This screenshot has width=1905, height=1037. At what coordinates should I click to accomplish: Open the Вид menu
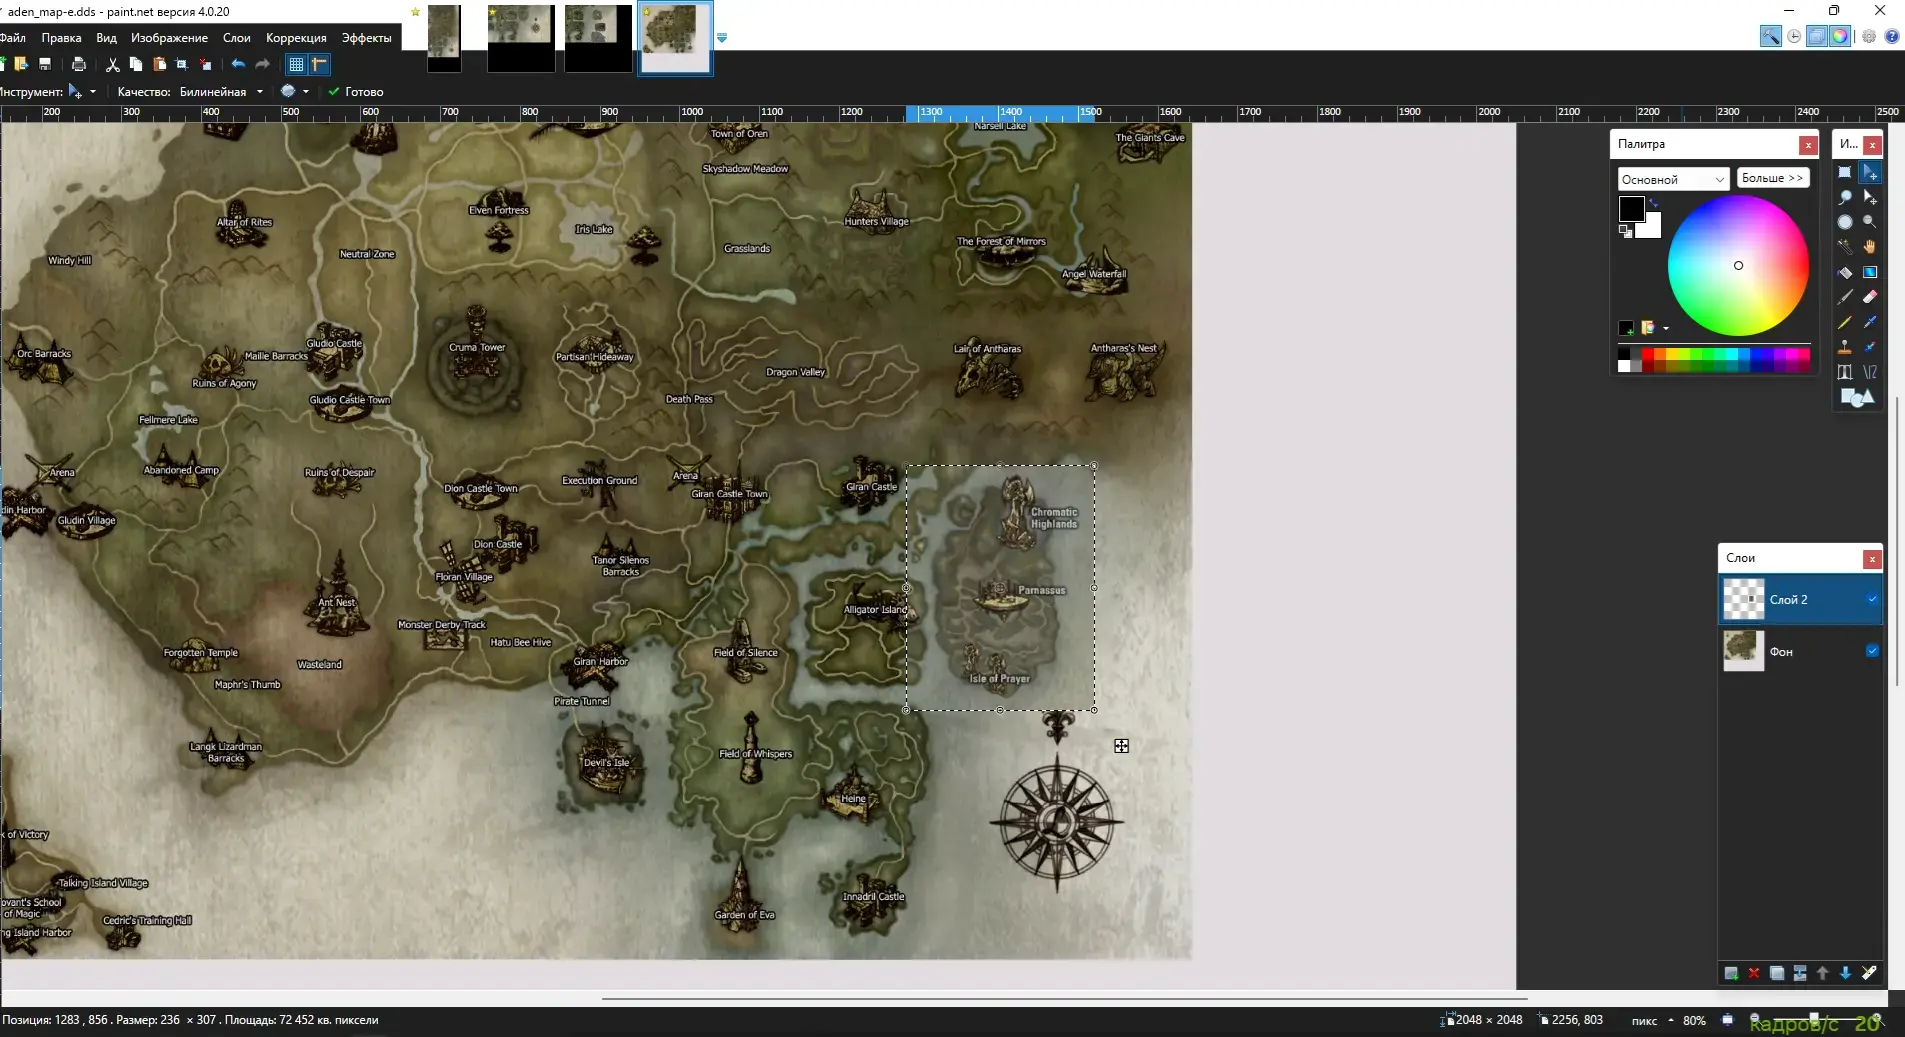coord(106,38)
